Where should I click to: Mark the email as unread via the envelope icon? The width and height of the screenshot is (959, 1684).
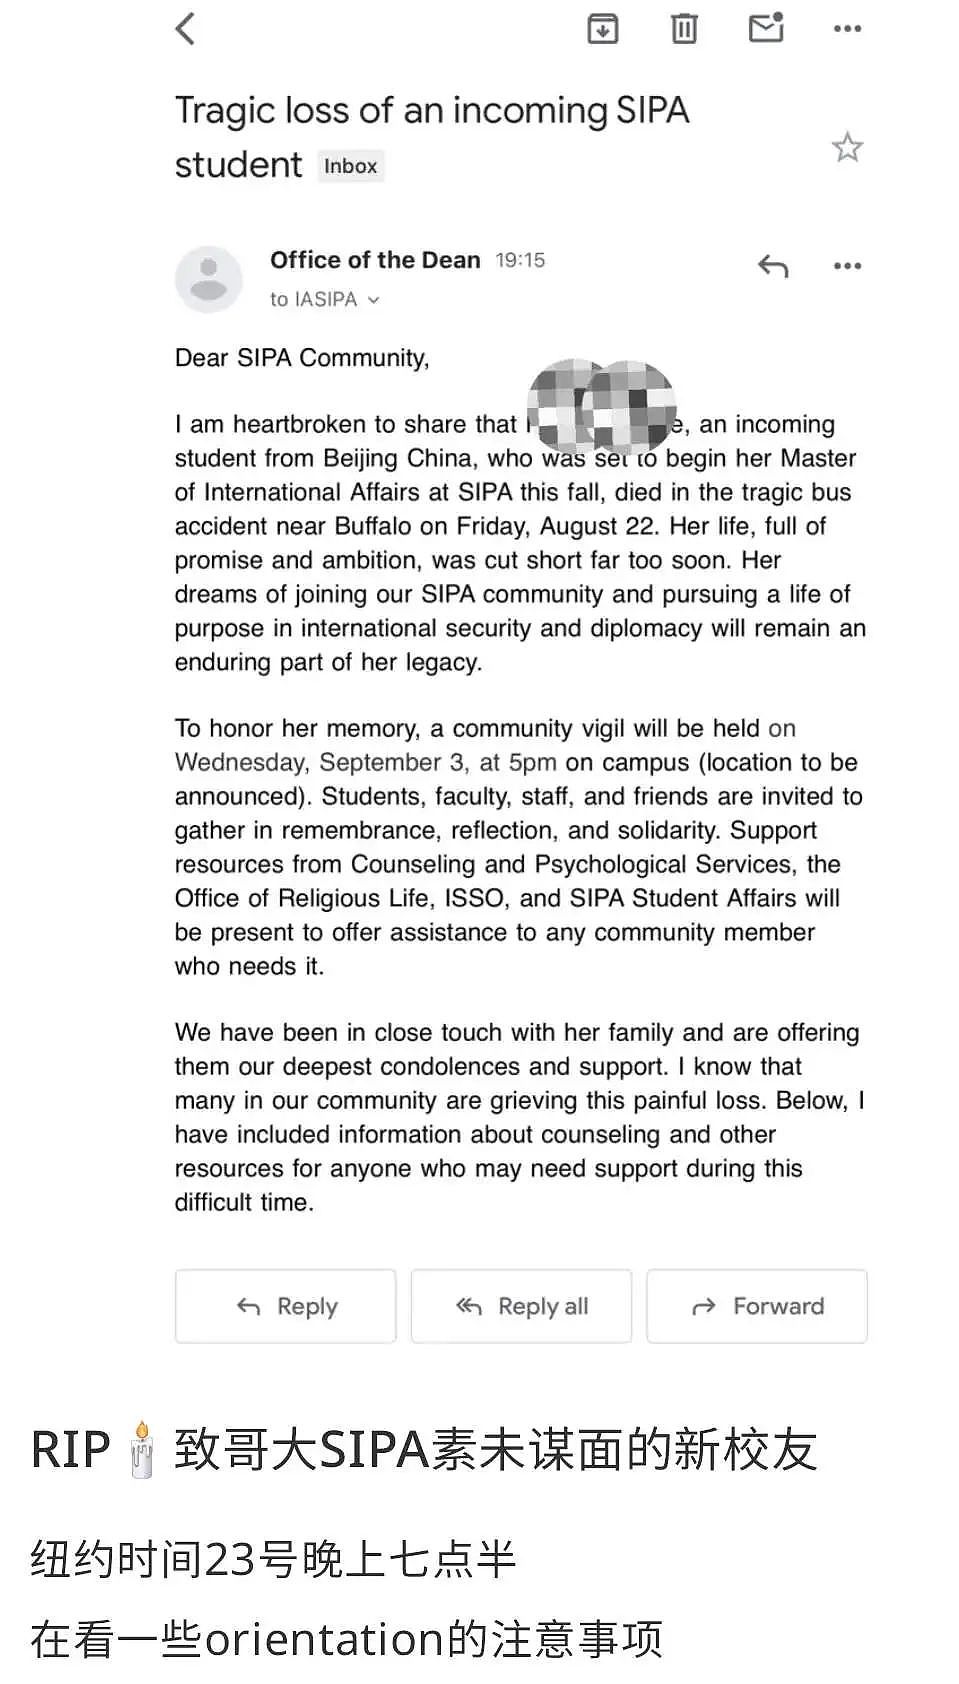tap(767, 27)
